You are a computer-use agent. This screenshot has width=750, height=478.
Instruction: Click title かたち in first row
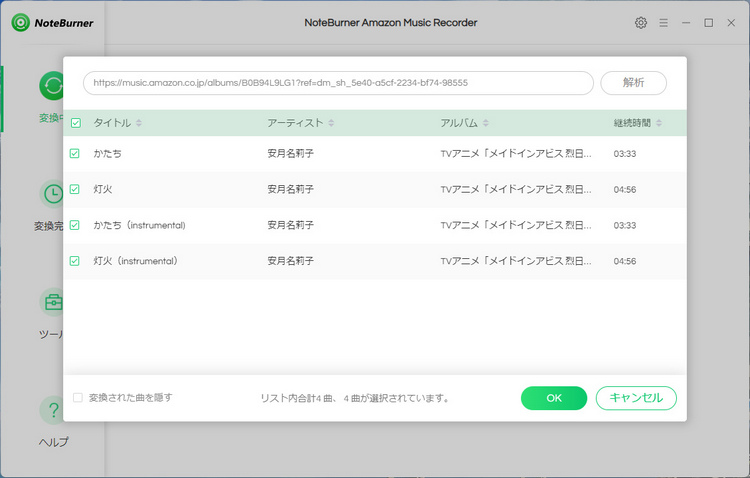pyautogui.click(x=108, y=154)
